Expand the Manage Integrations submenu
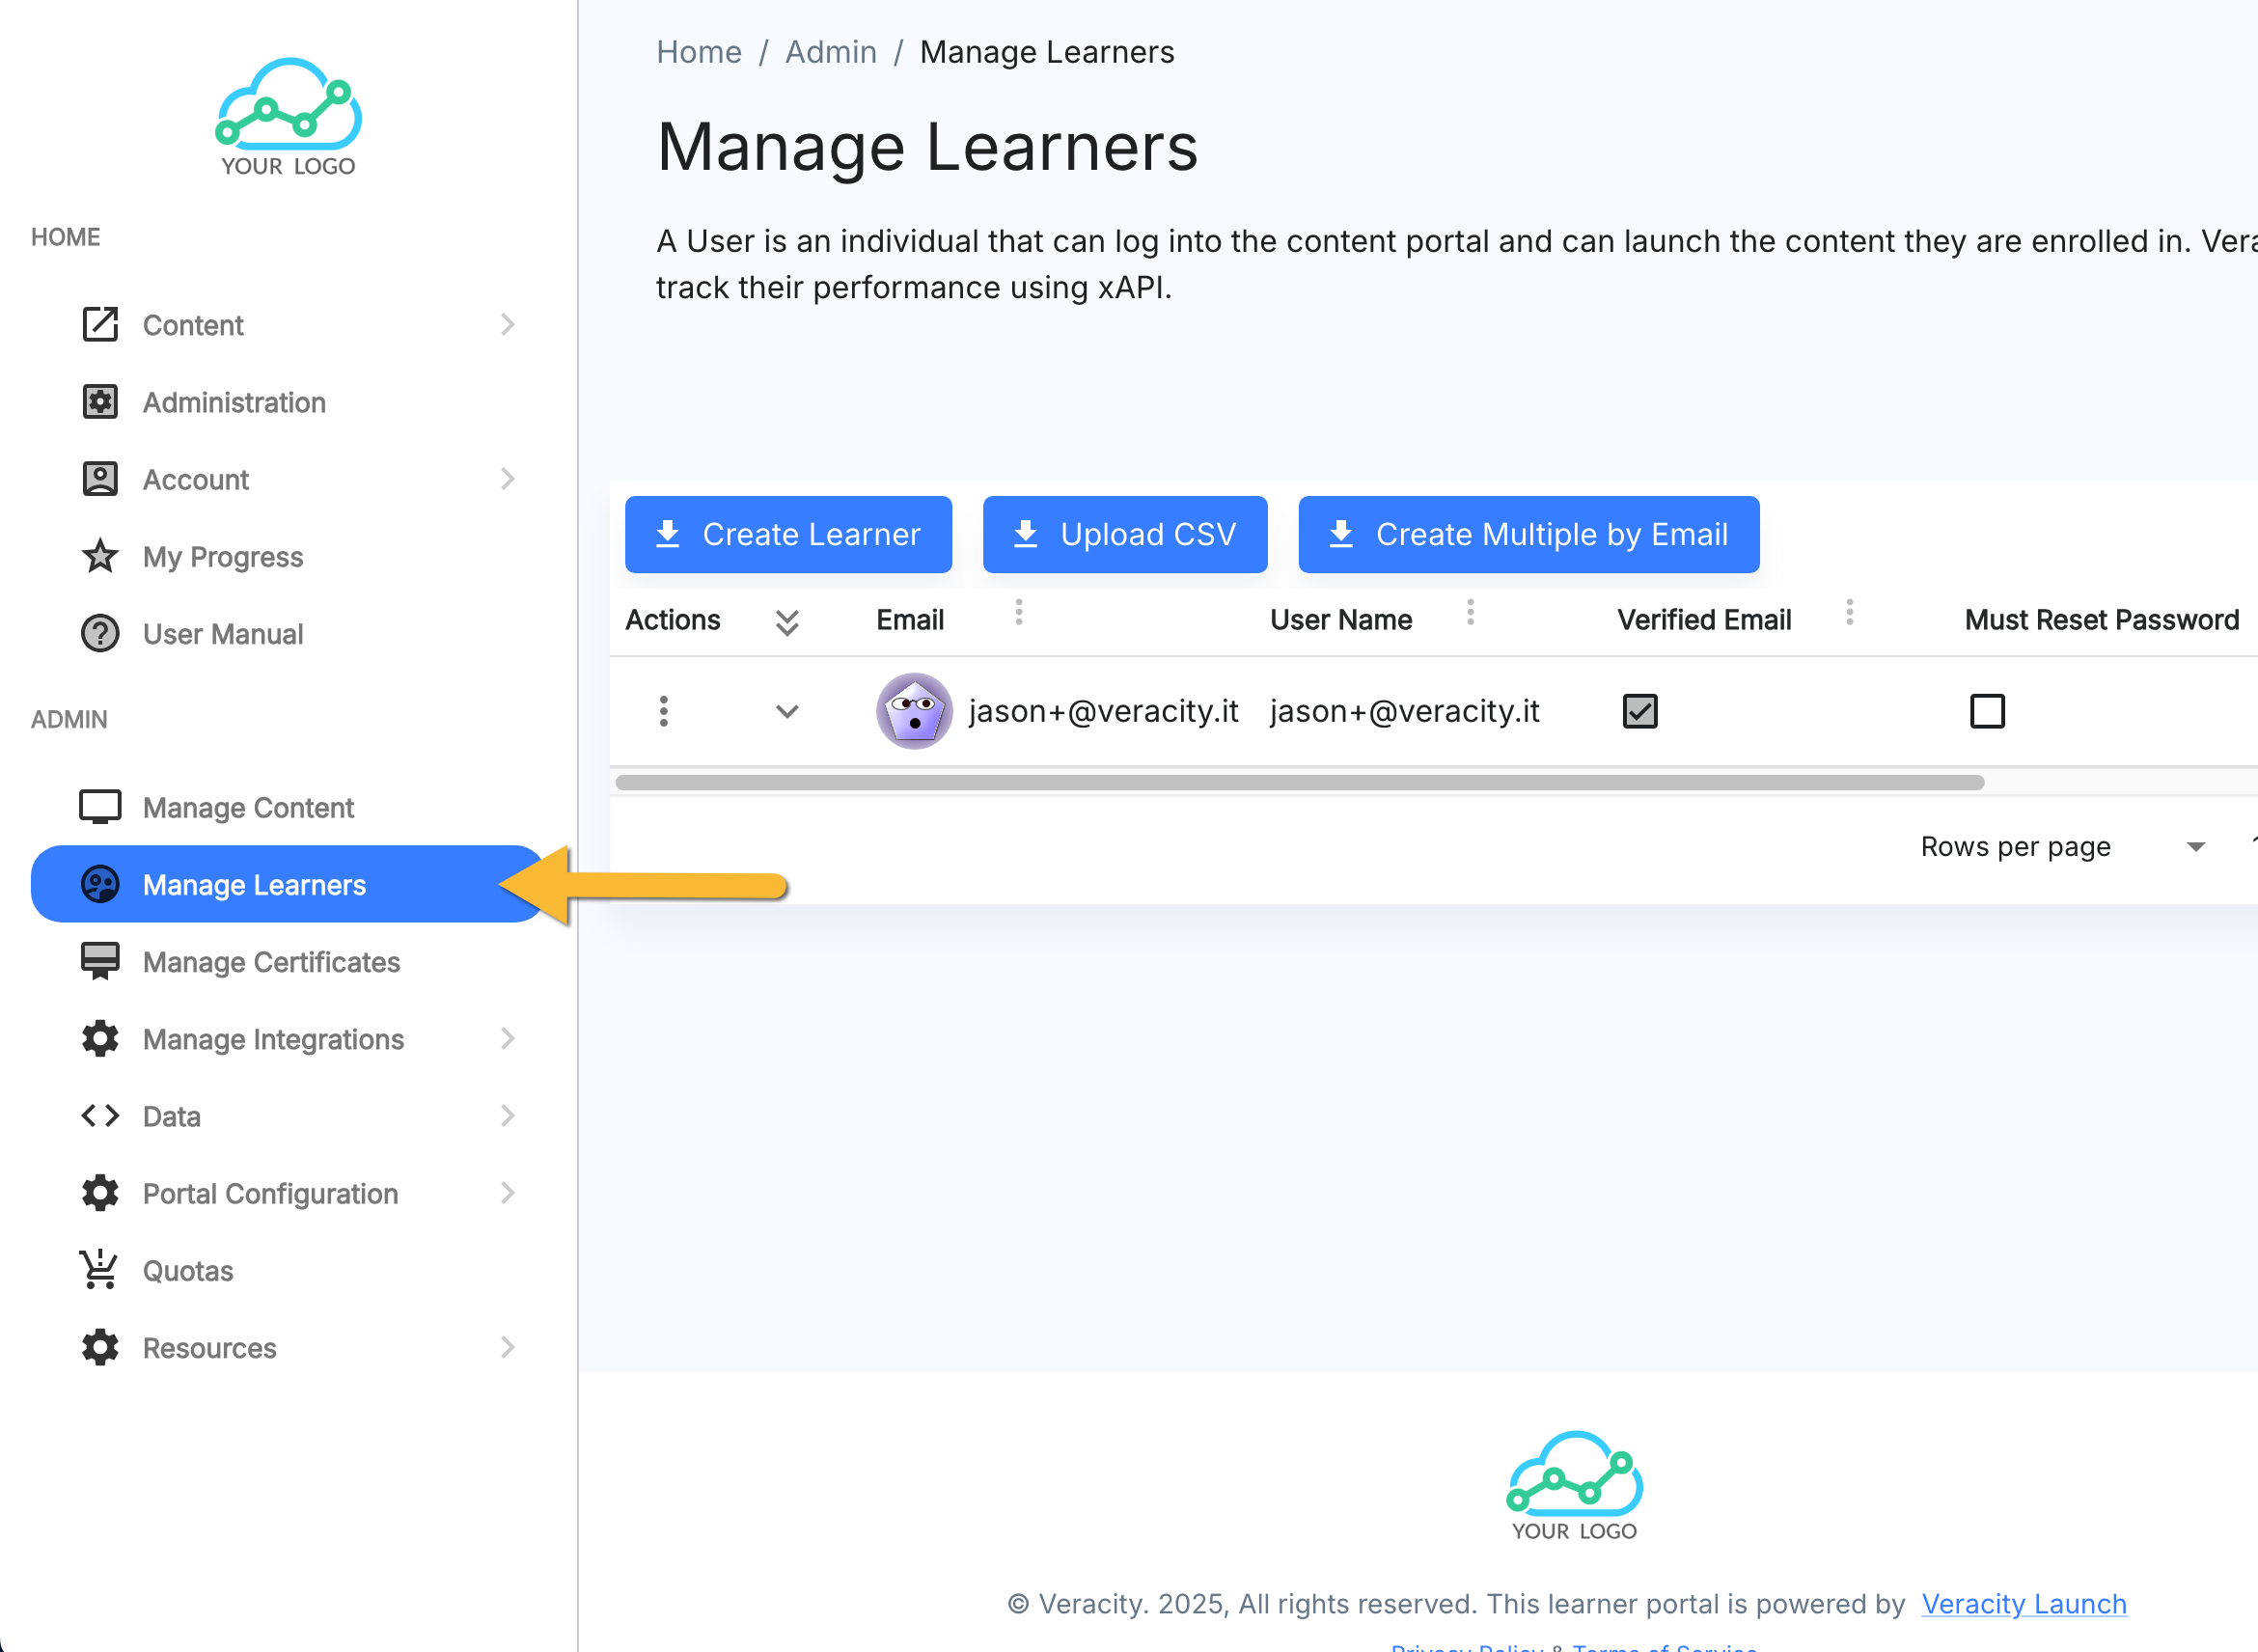This screenshot has height=1652, width=2258. [507, 1039]
